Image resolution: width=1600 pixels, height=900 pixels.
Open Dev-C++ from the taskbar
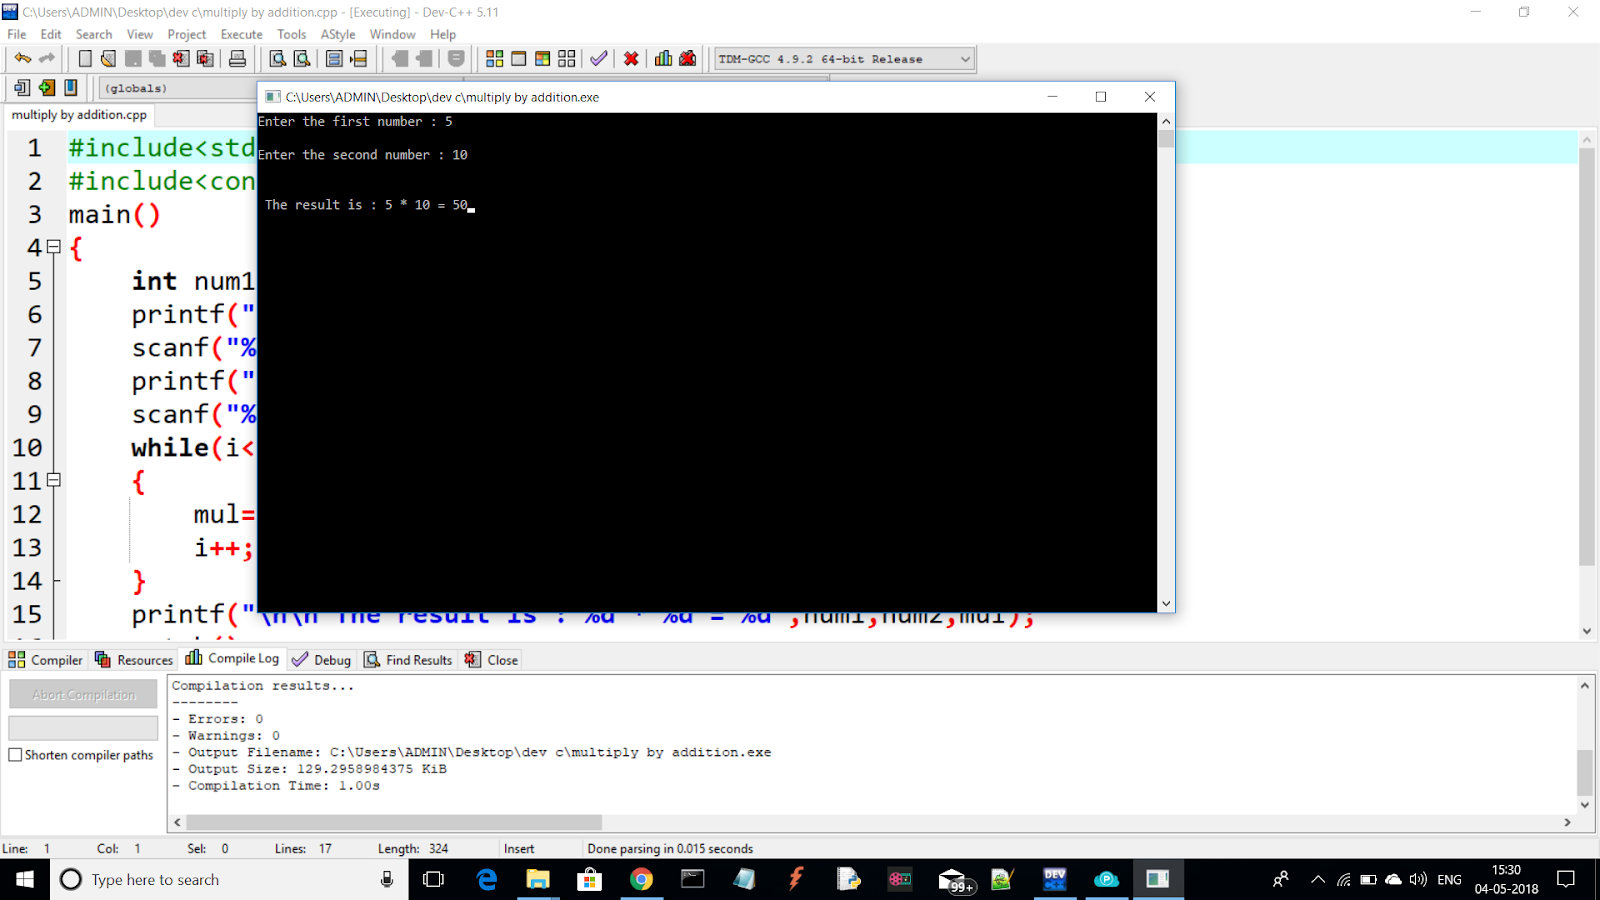point(1054,879)
